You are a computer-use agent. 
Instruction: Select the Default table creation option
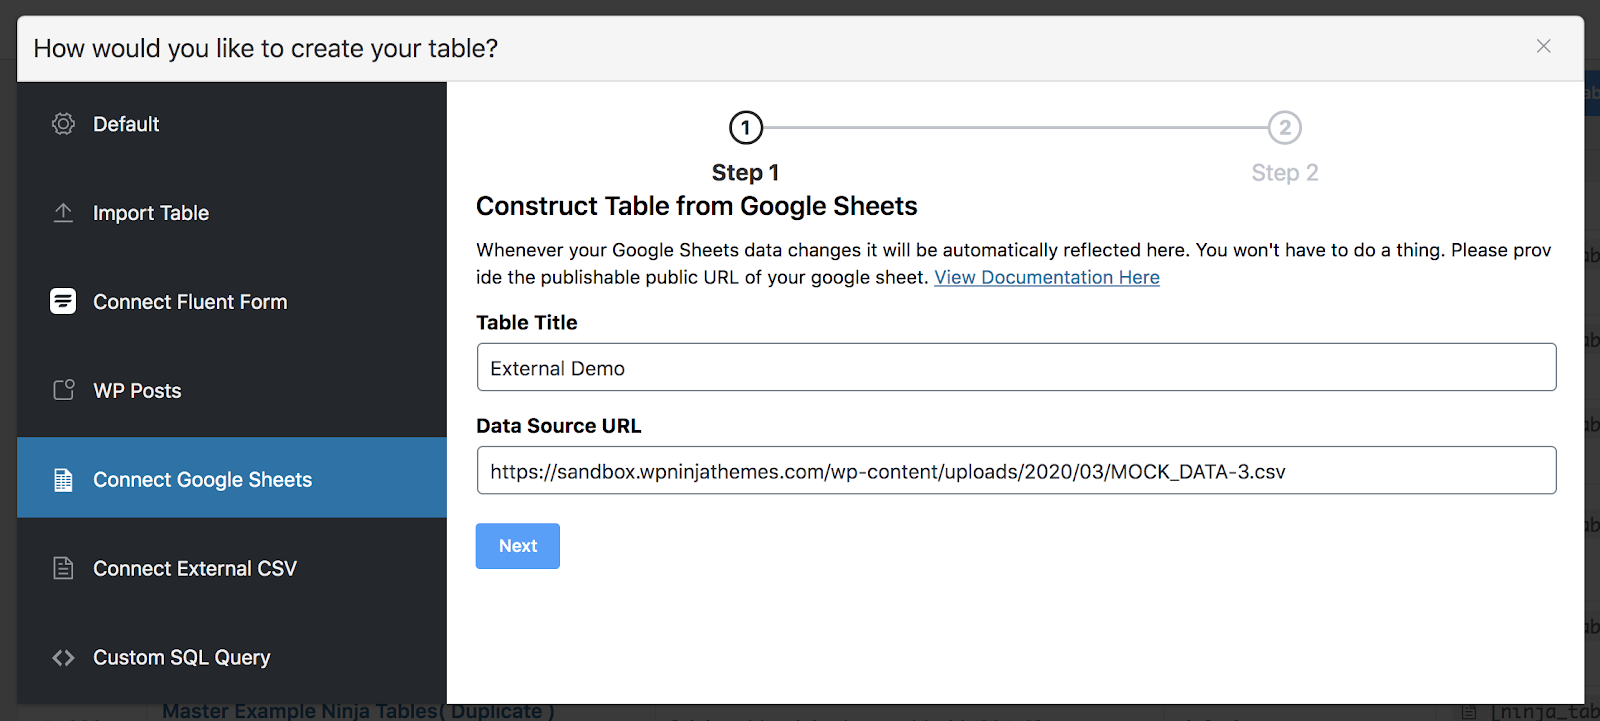click(232, 125)
